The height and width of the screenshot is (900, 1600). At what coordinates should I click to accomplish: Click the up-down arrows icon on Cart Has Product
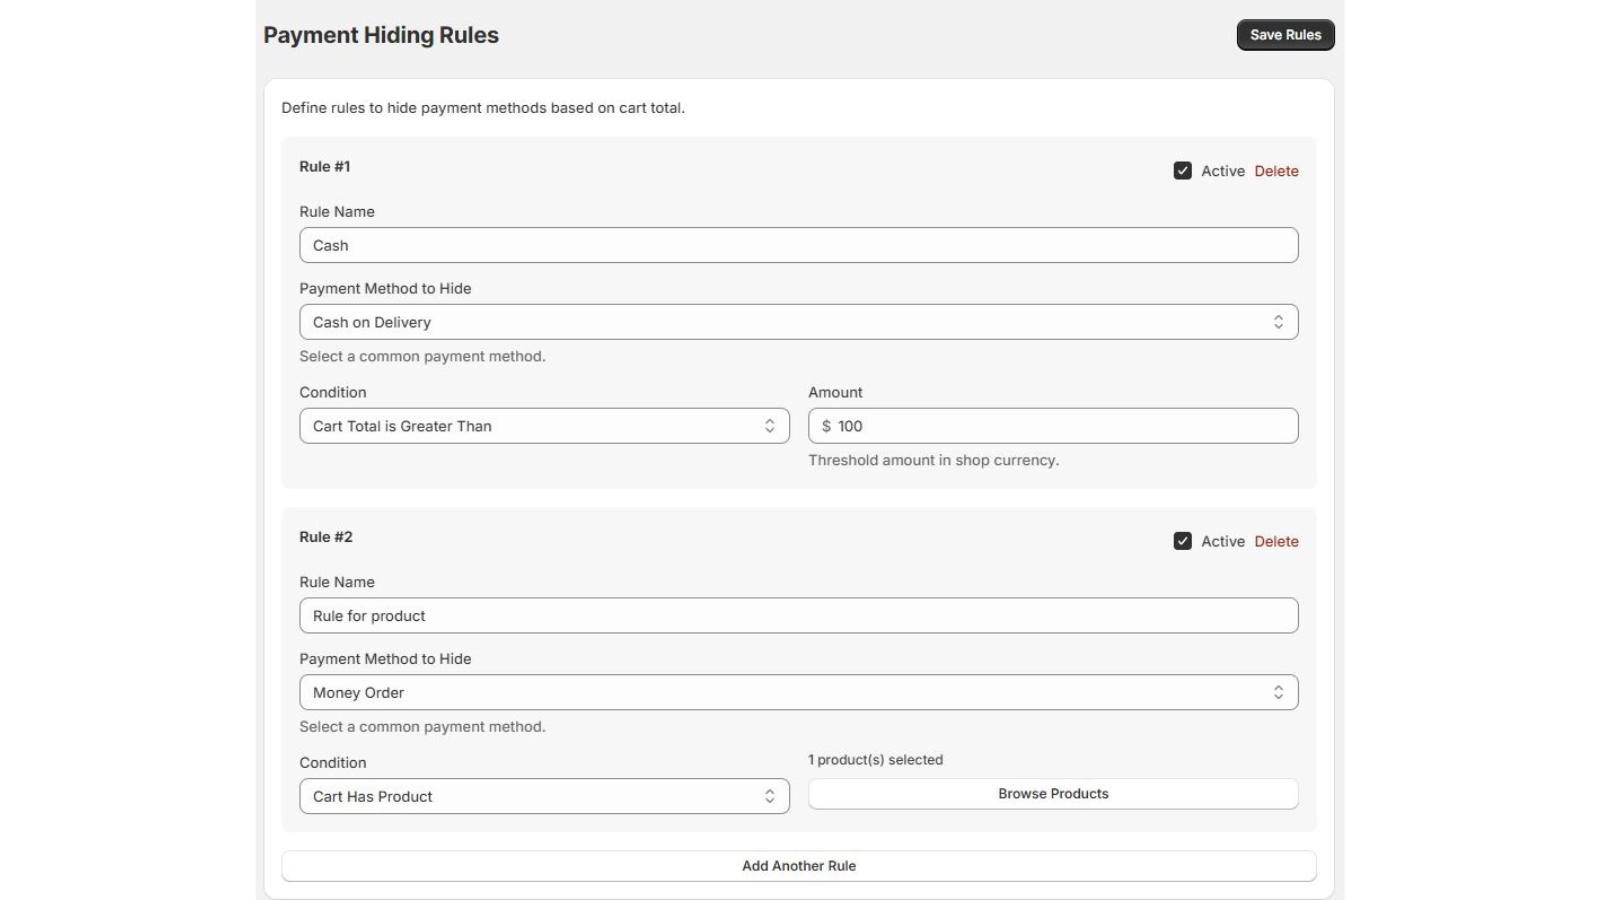tap(769, 796)
